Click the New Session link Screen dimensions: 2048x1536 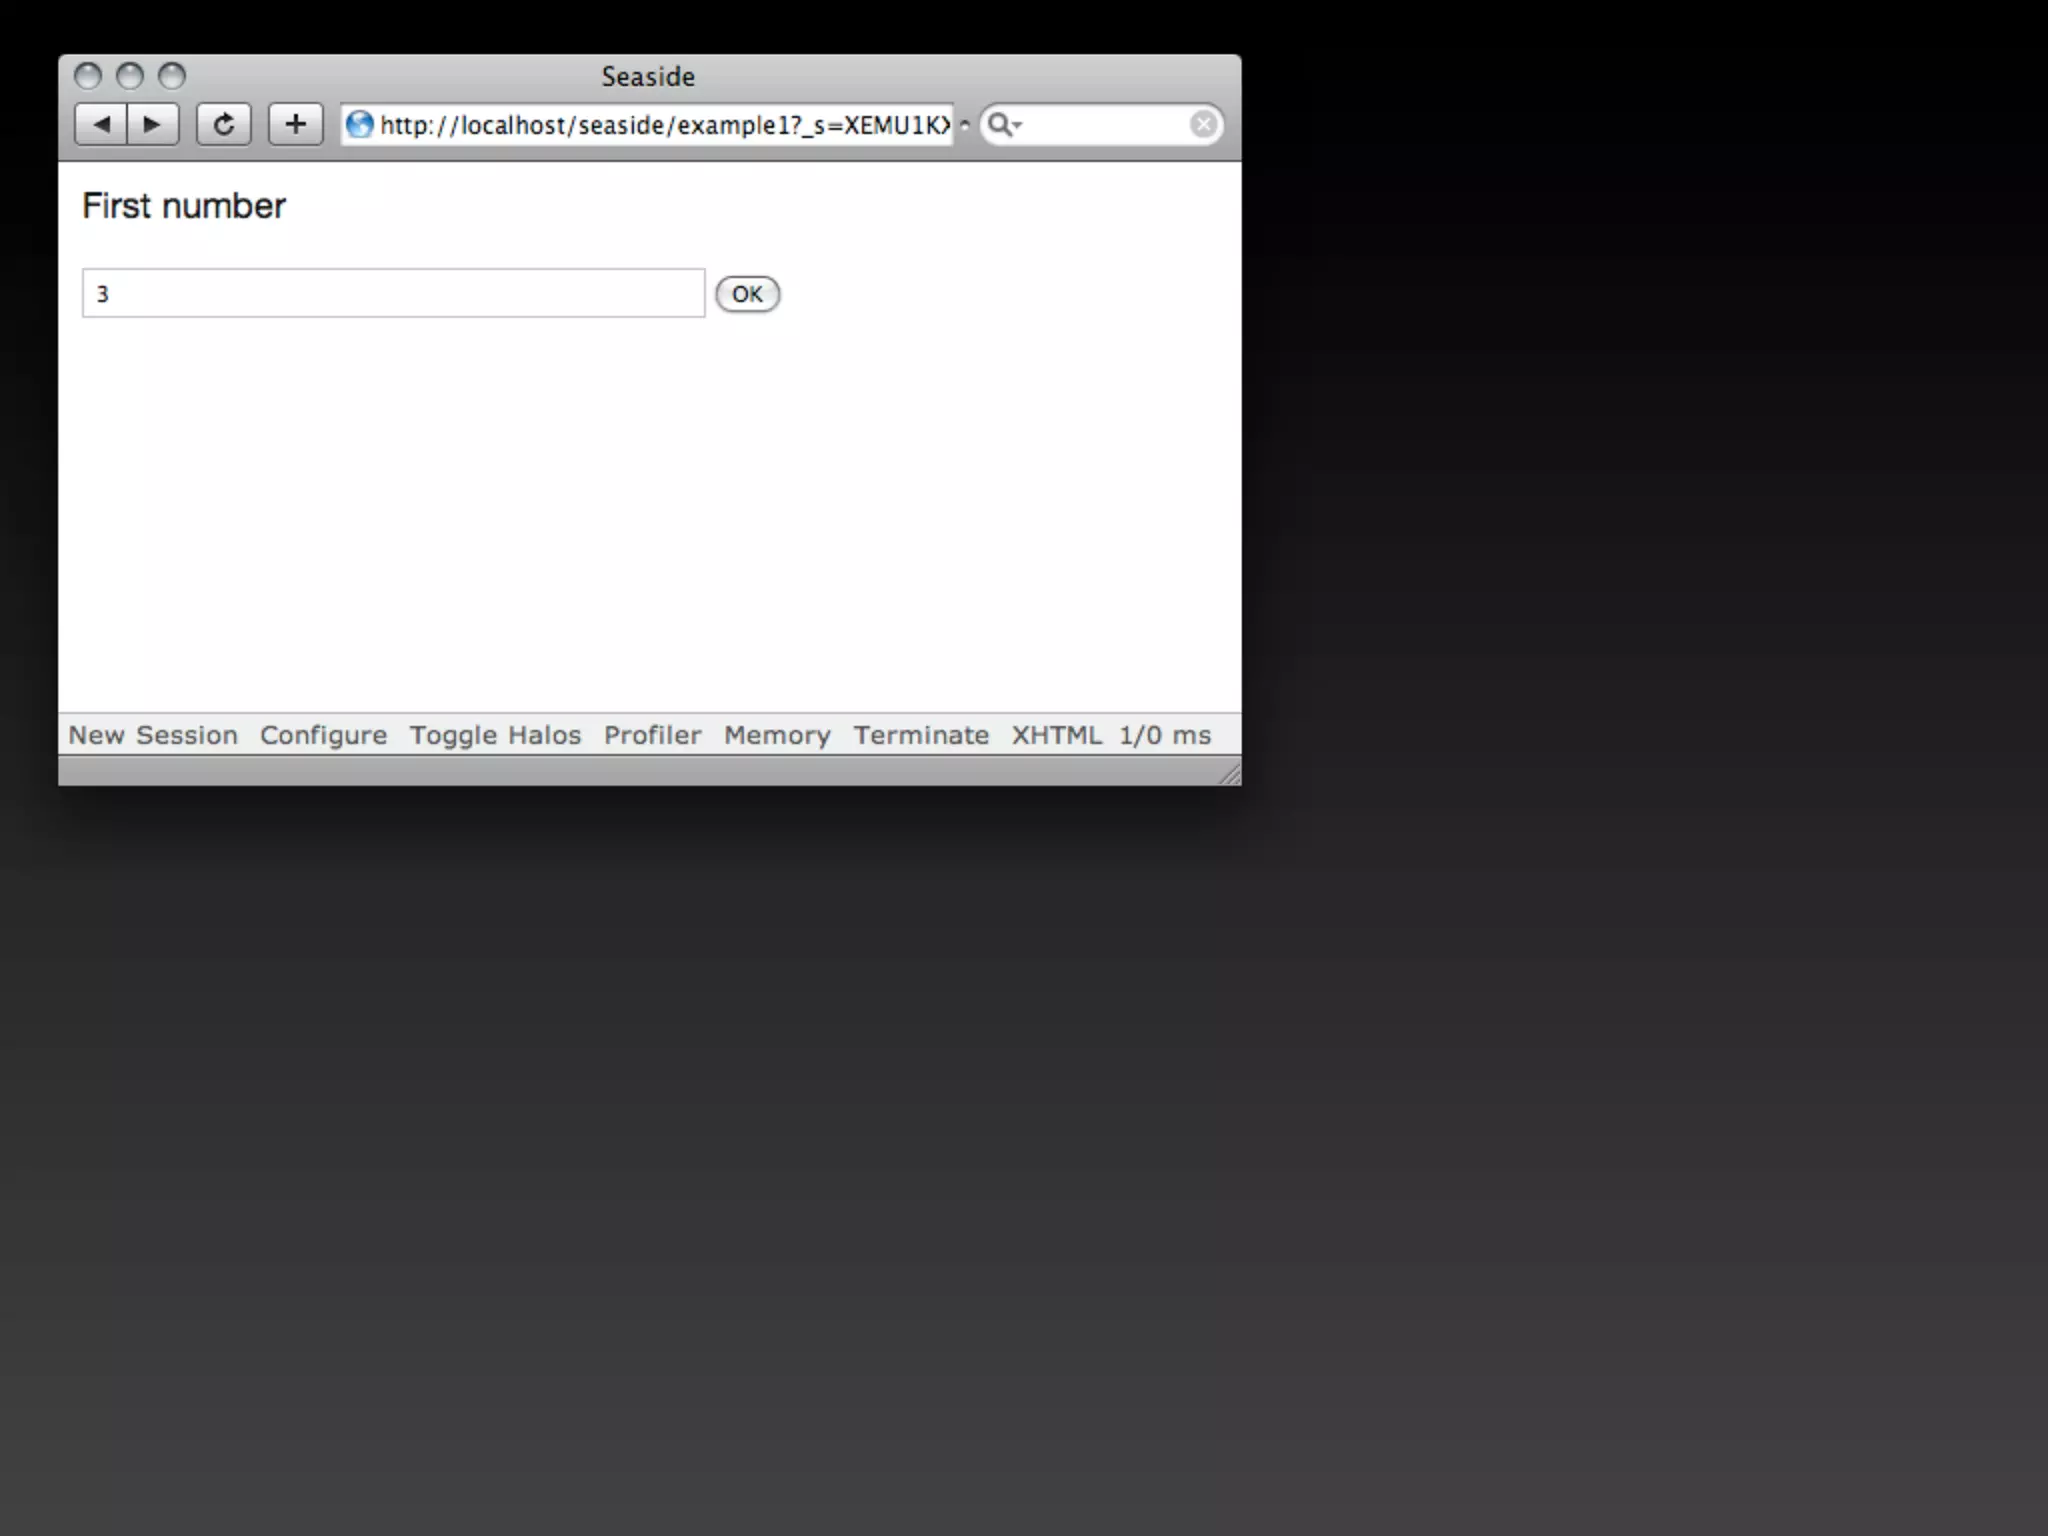153,735
